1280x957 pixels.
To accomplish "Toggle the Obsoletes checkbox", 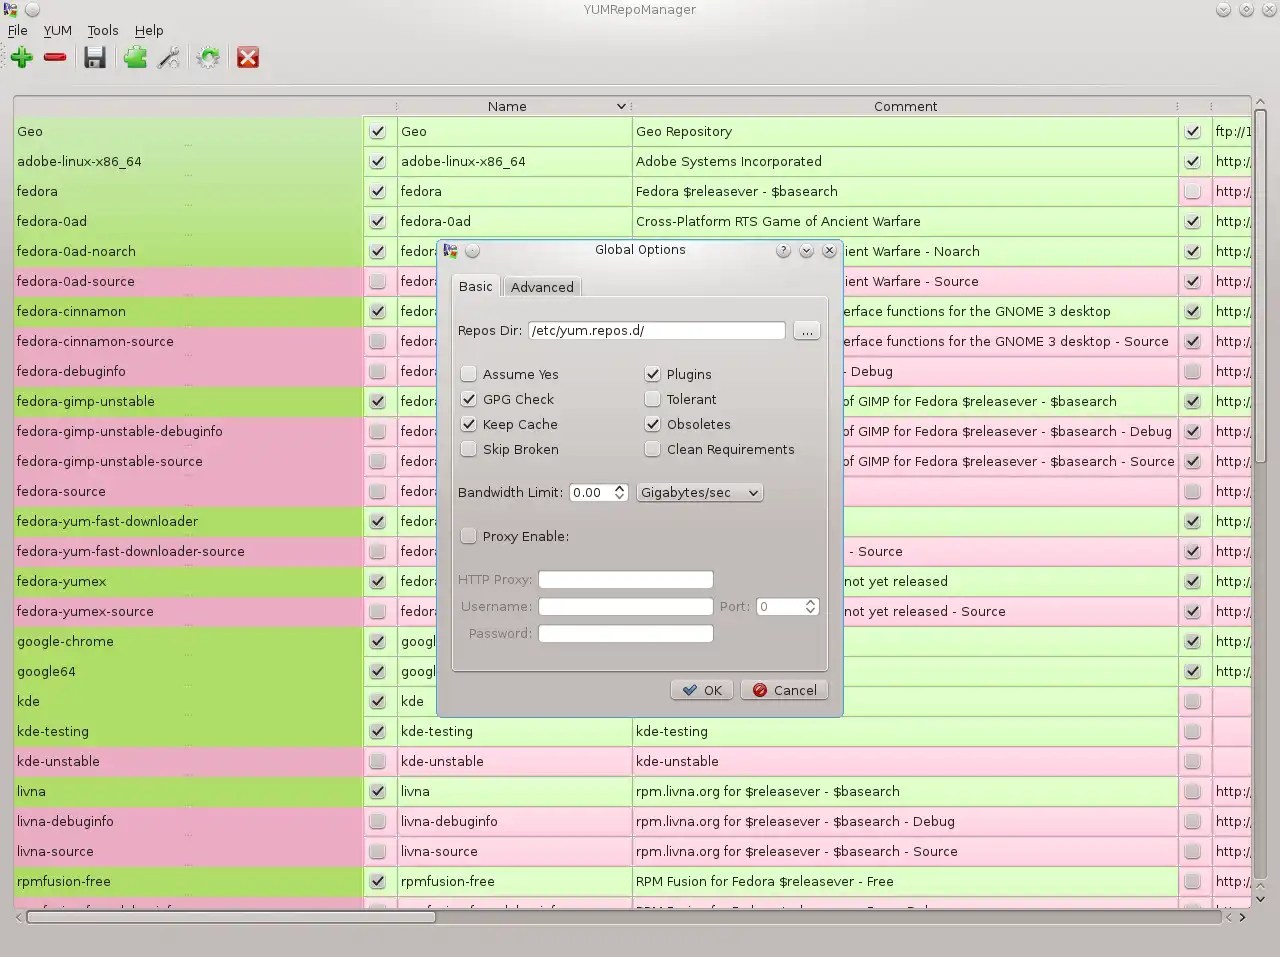I will click(652, 424).
